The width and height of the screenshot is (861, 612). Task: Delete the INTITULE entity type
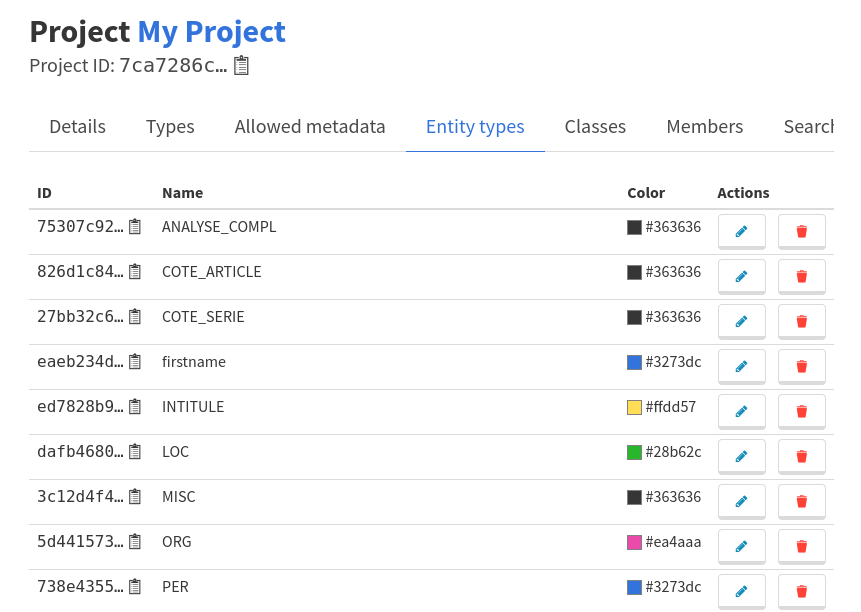click(x=801, y=411)
